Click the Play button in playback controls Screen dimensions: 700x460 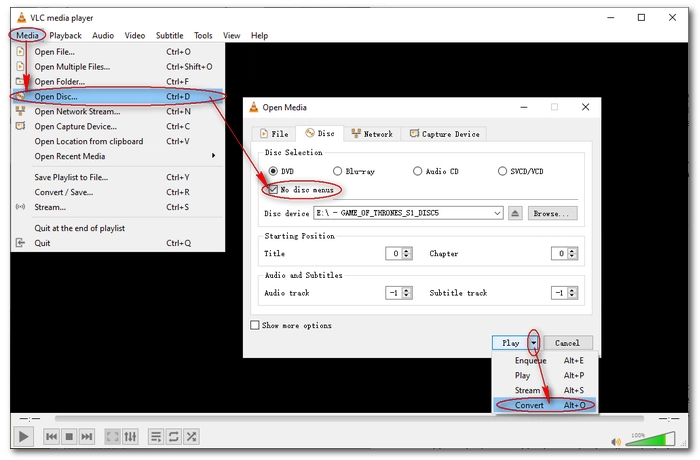coord(23,436)
